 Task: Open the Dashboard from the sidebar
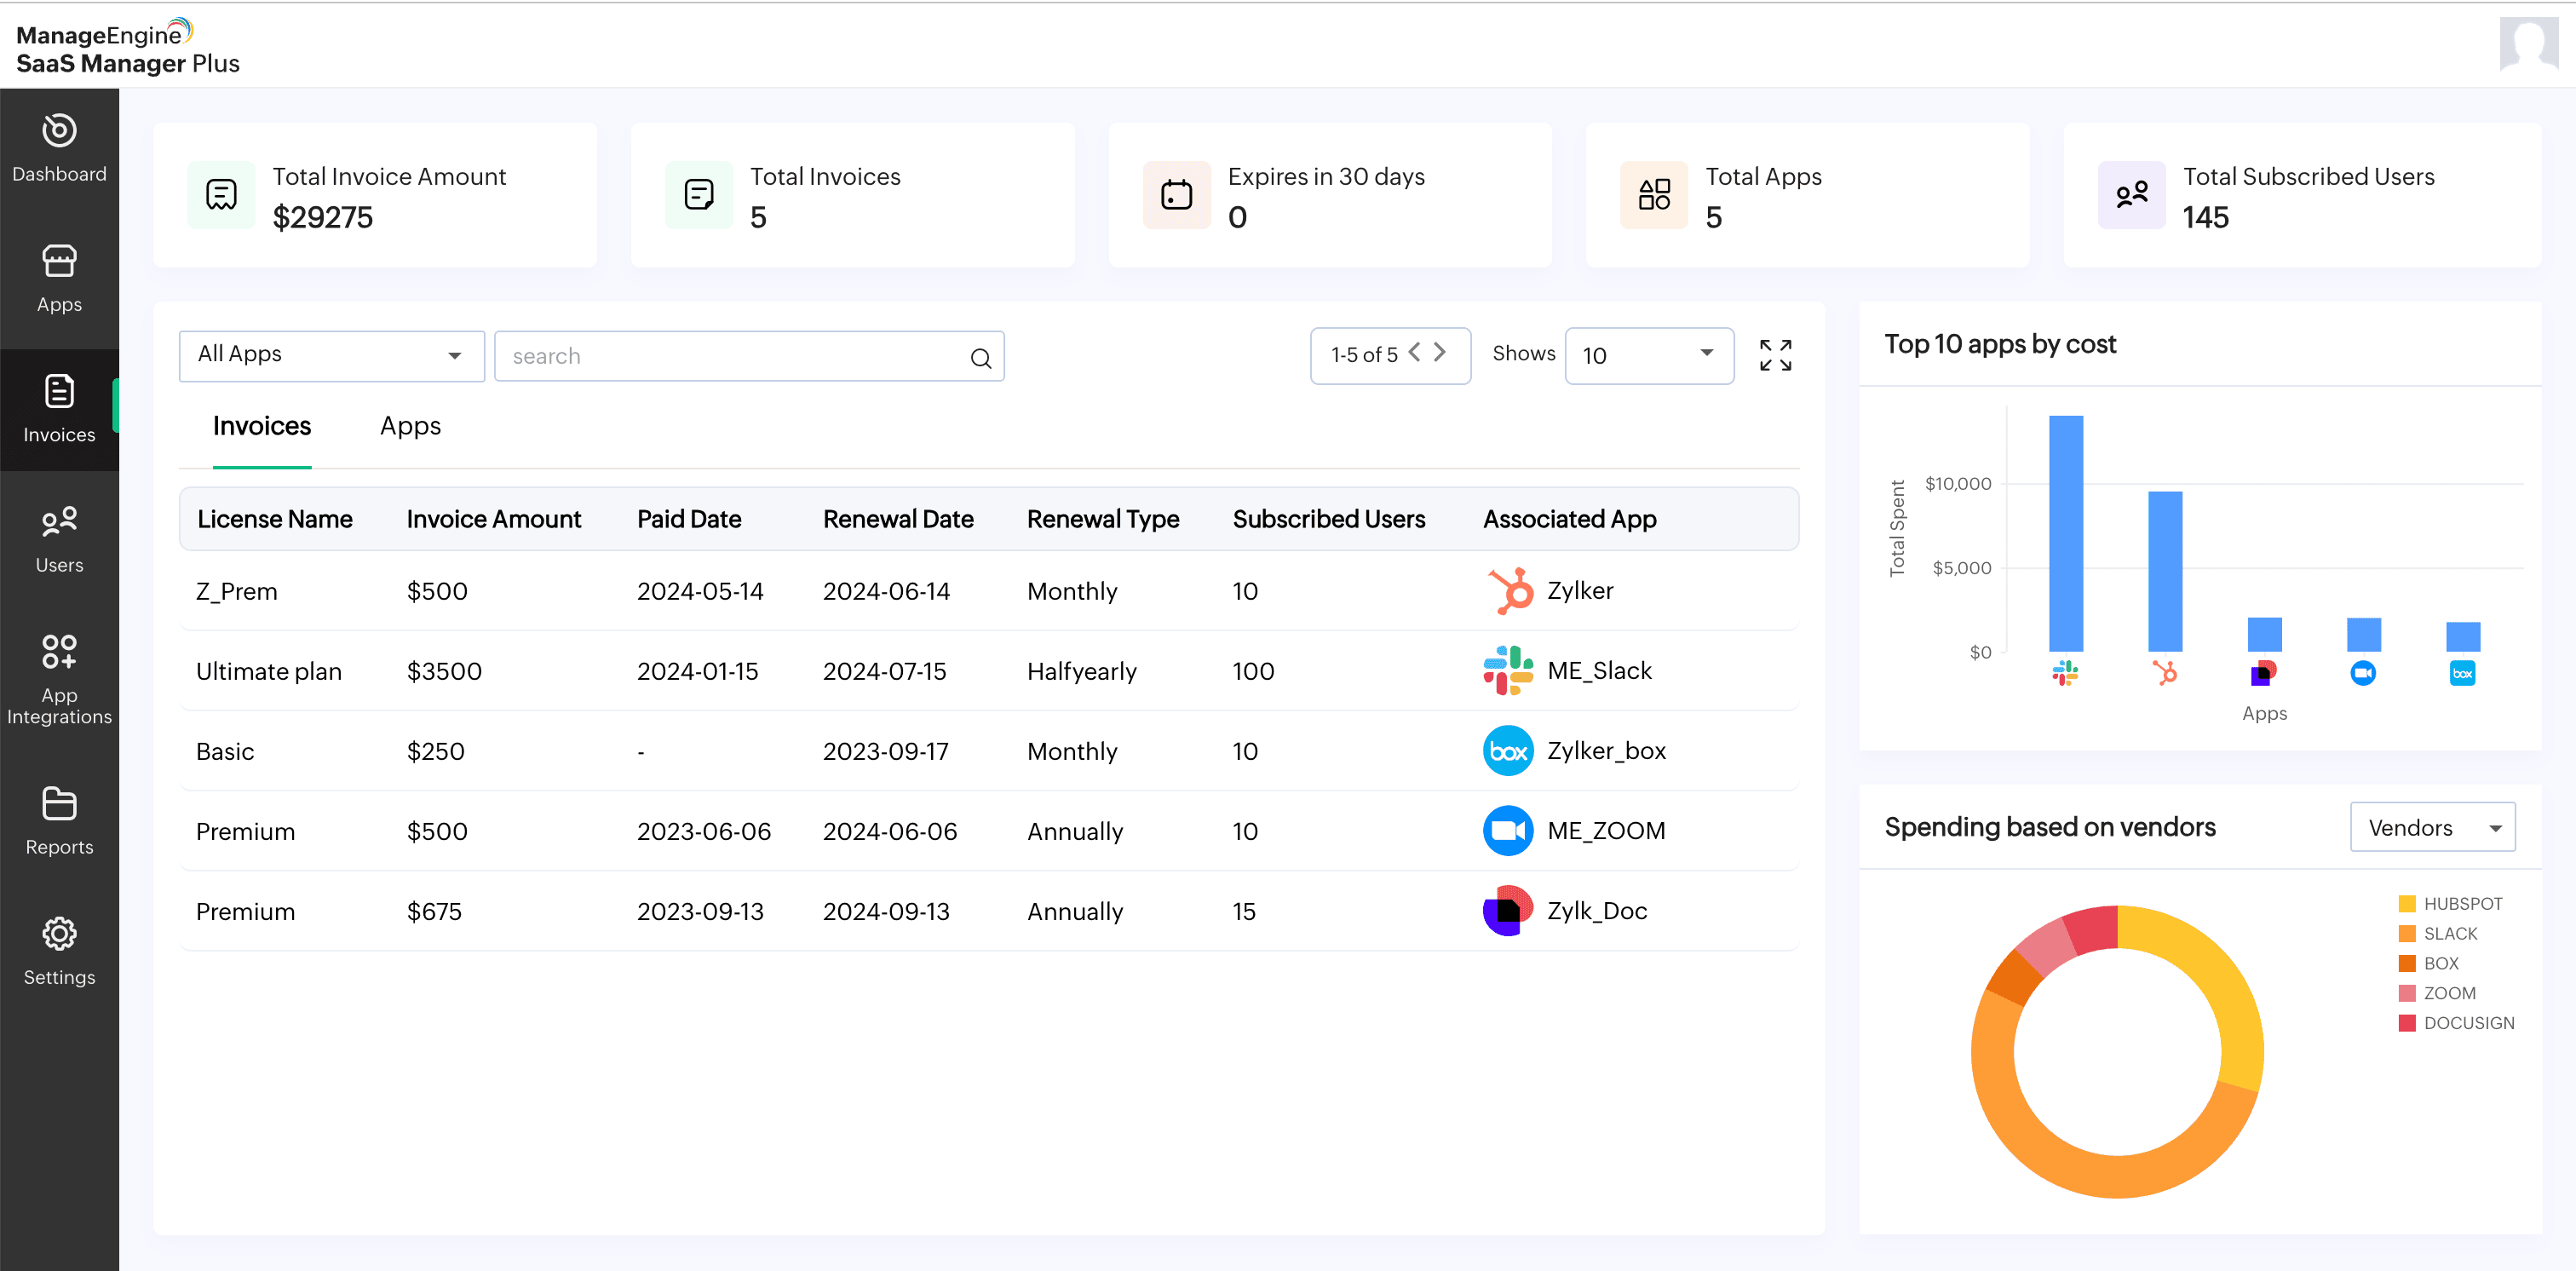click(59, 148)
